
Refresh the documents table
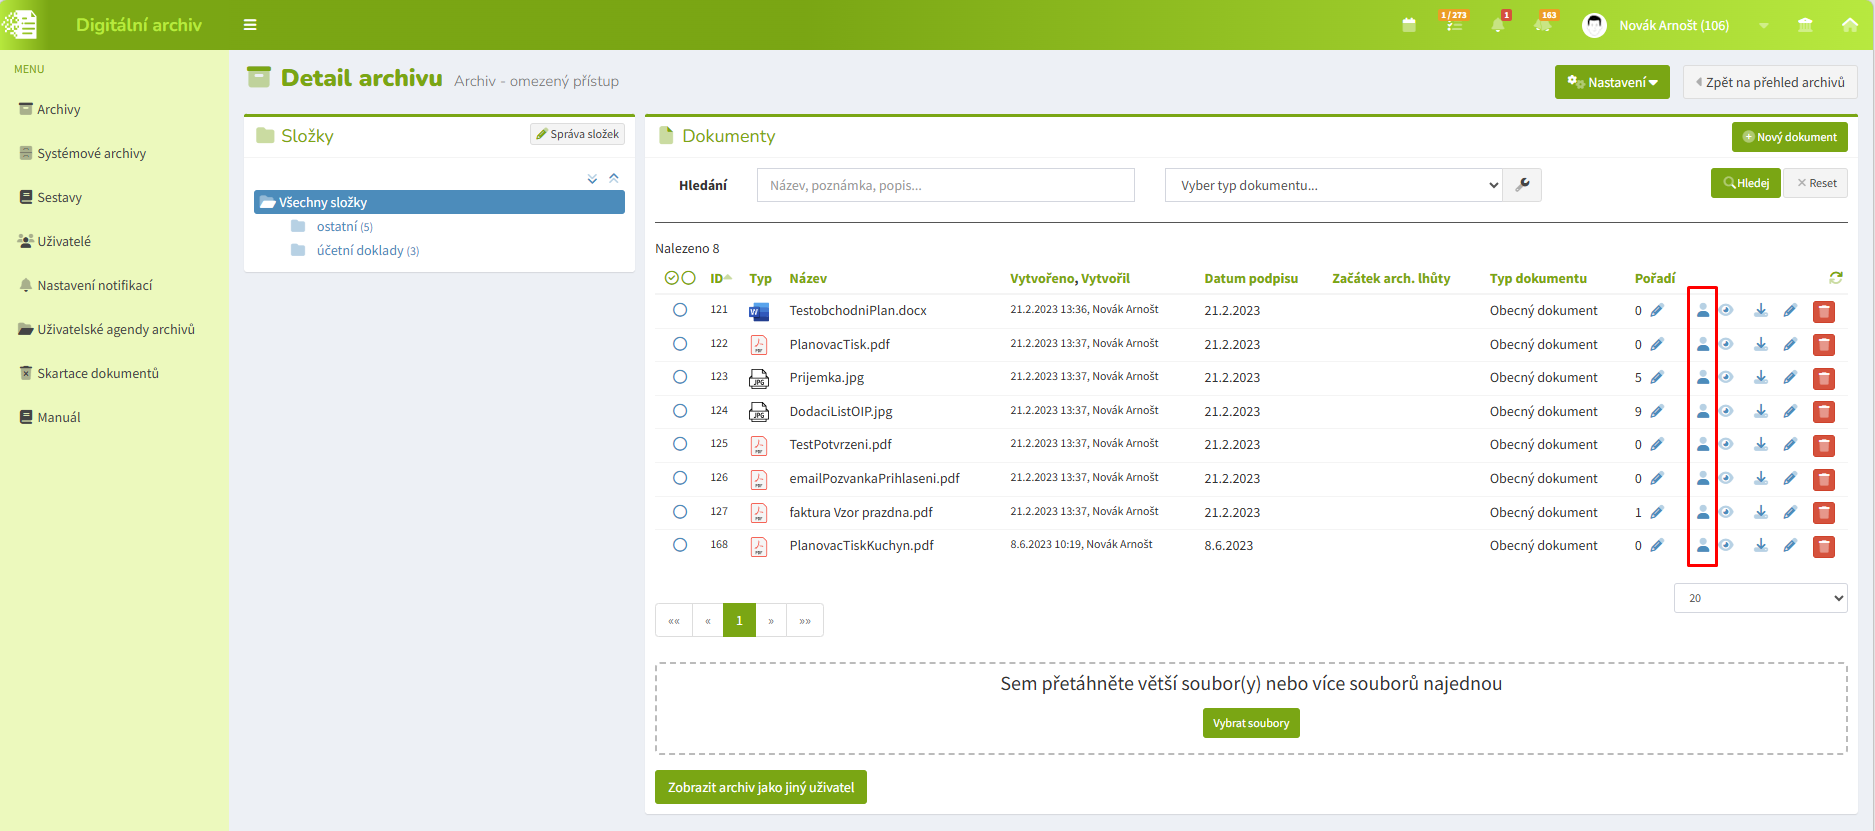(x=1836, y=278)
